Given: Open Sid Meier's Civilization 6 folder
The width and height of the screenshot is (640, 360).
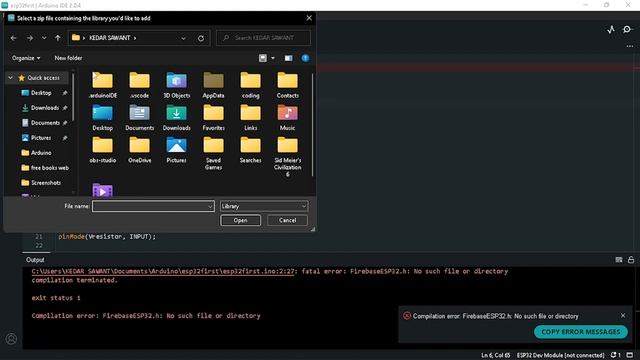Looking at the screenshot, I should coord(287,157).
